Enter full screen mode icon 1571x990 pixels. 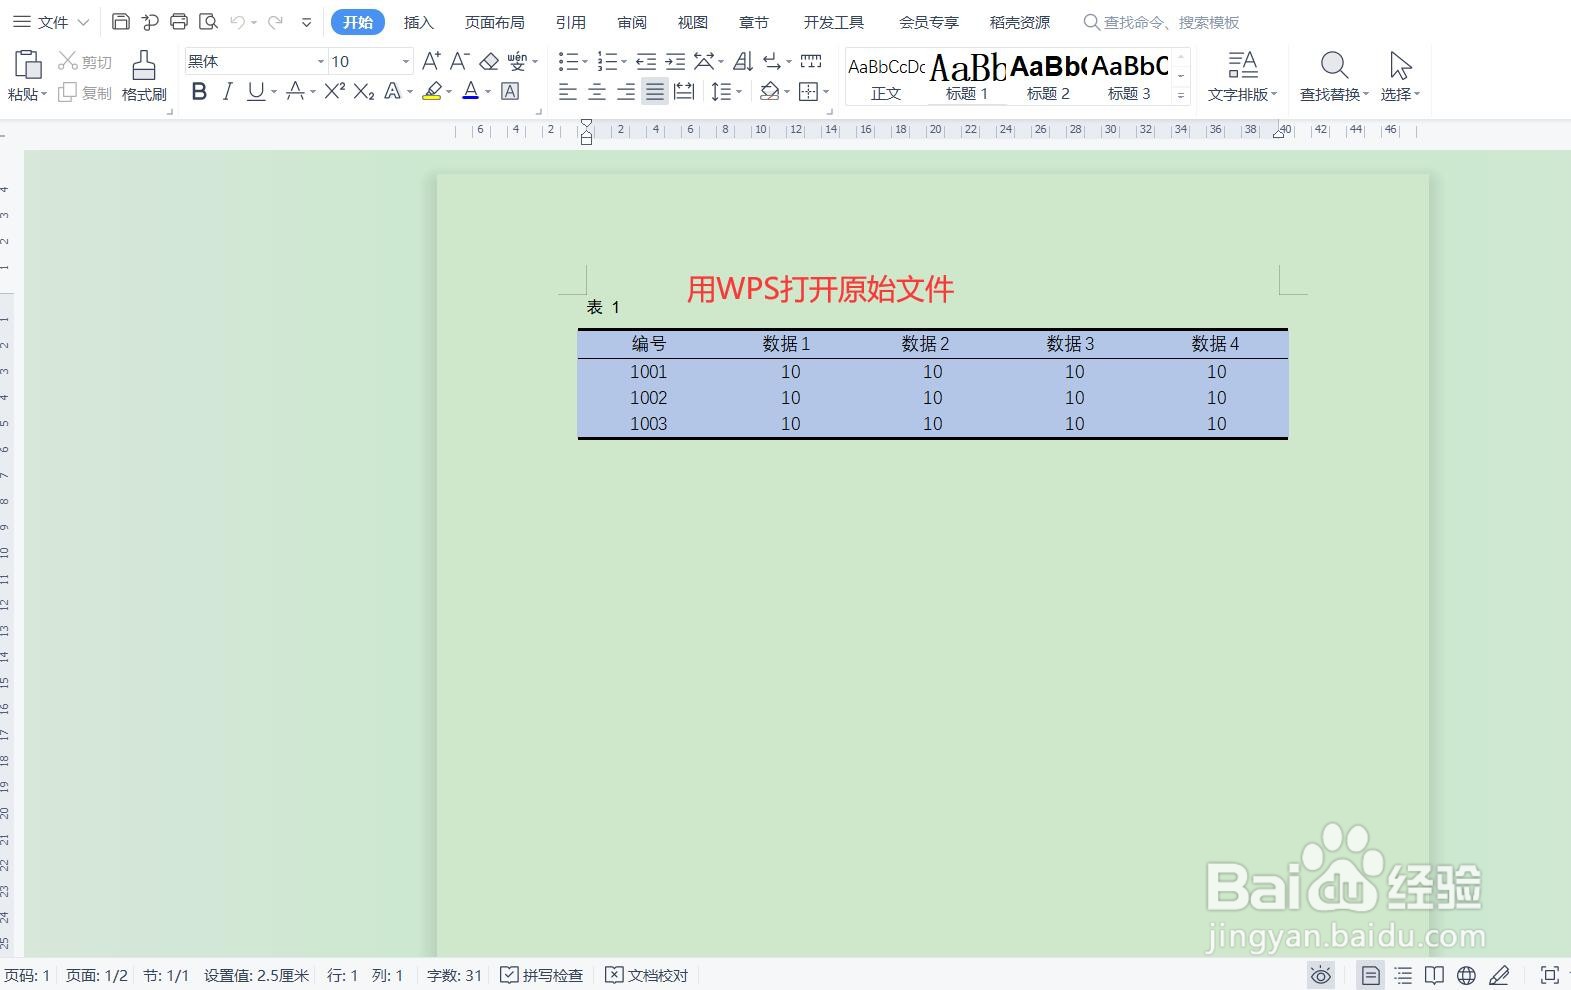point(1550,975)
